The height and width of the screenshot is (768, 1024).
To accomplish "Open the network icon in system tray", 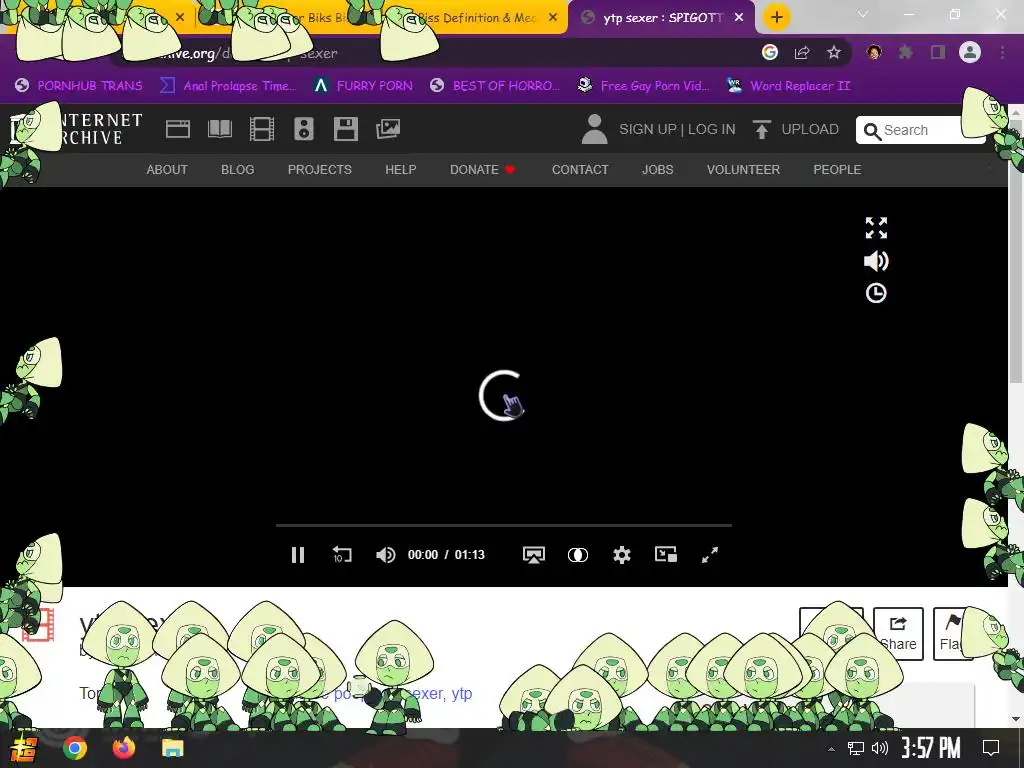I will click(856, 748).
